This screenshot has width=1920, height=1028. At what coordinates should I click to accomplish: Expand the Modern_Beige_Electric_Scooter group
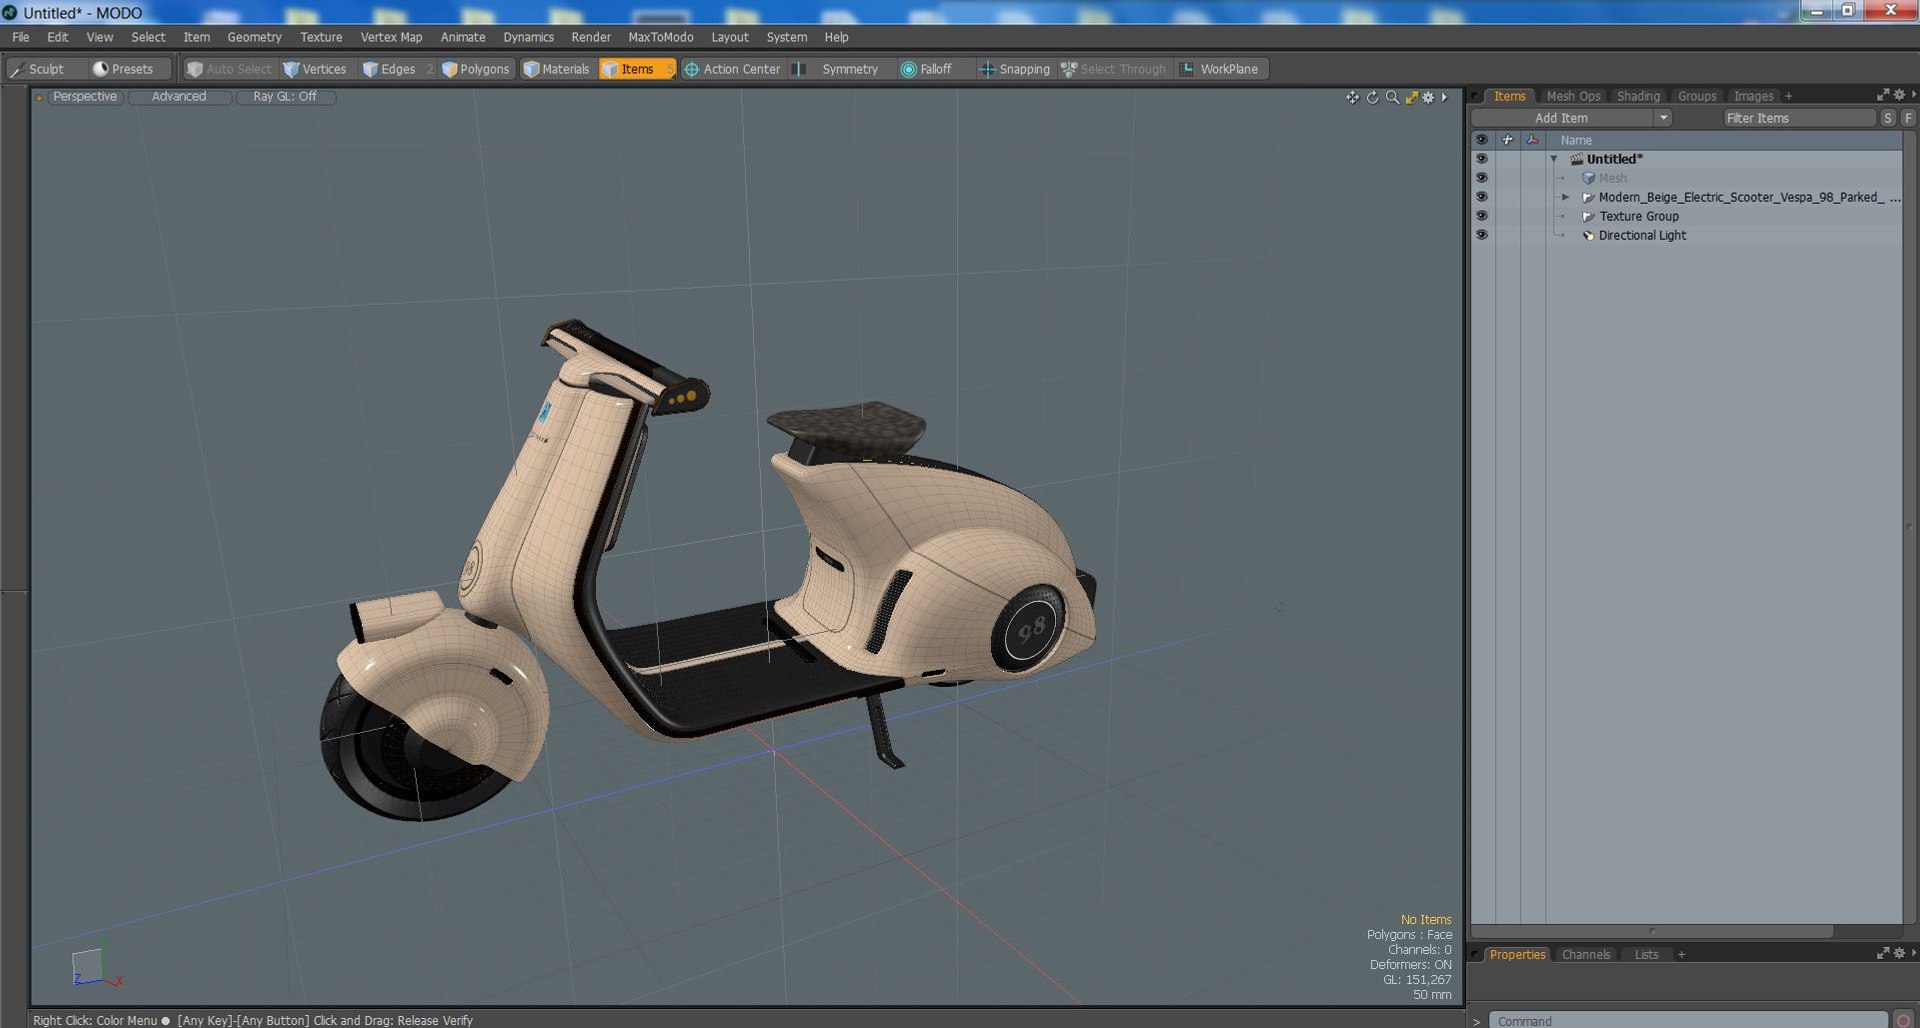coord(1566,197)
